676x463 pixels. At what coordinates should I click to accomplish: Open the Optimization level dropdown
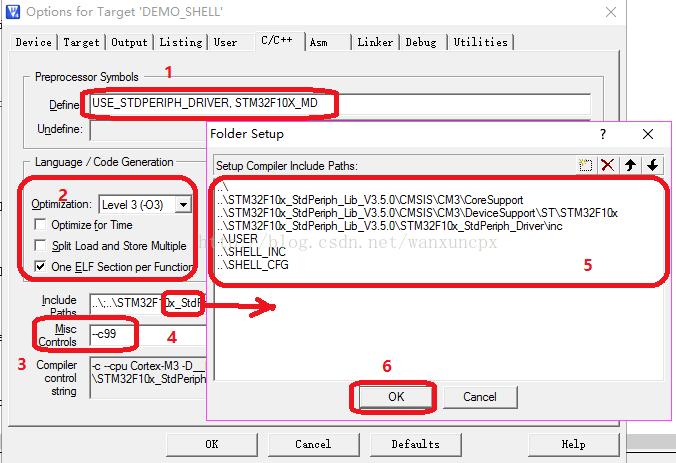[183, 204]
